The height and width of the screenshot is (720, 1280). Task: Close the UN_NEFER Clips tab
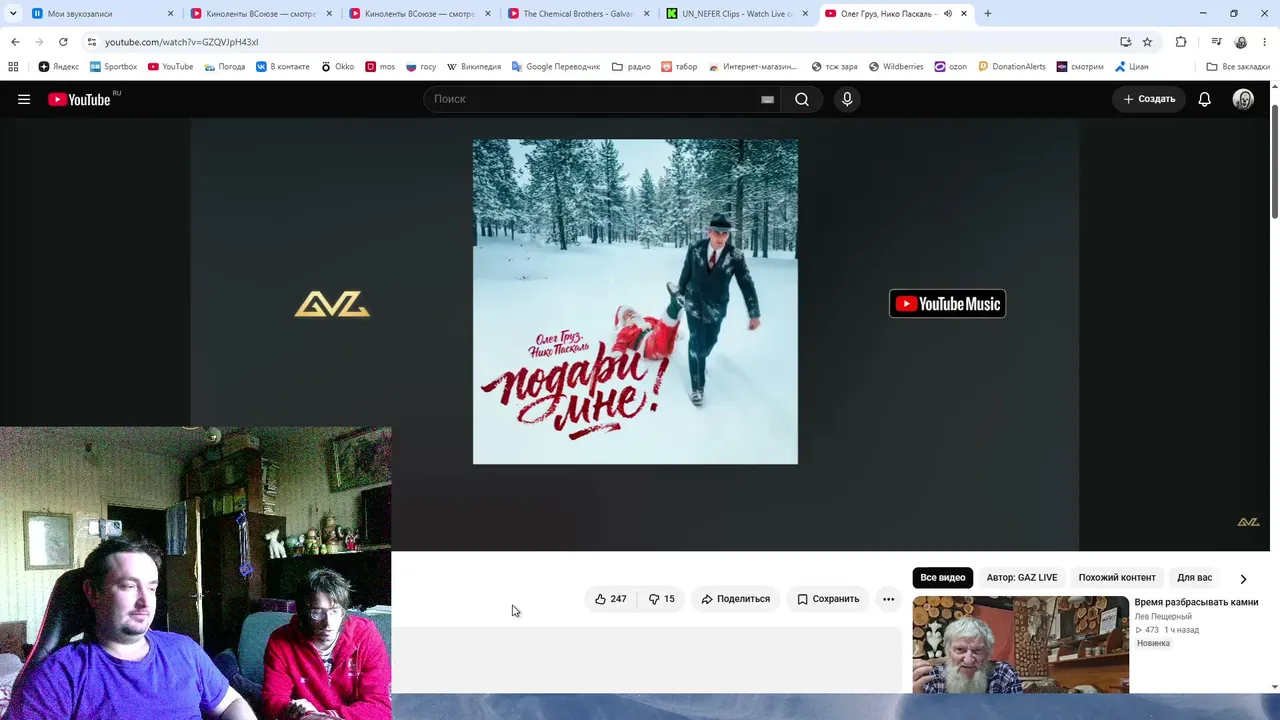805,14
